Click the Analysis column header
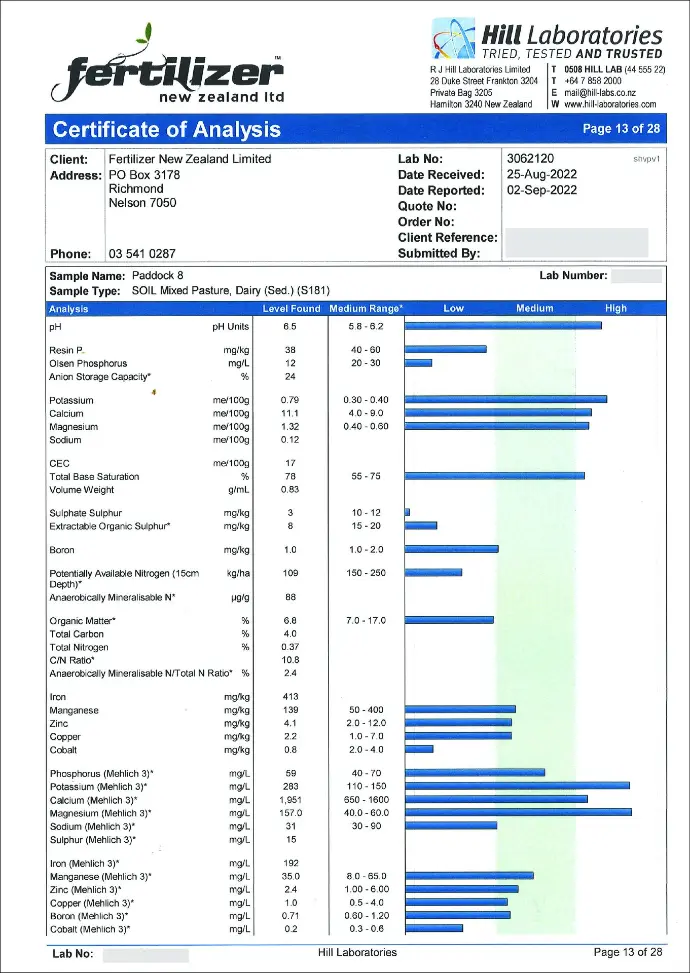Image resolution: width=690 pixels, height=973 pixels. pos(69,308)
